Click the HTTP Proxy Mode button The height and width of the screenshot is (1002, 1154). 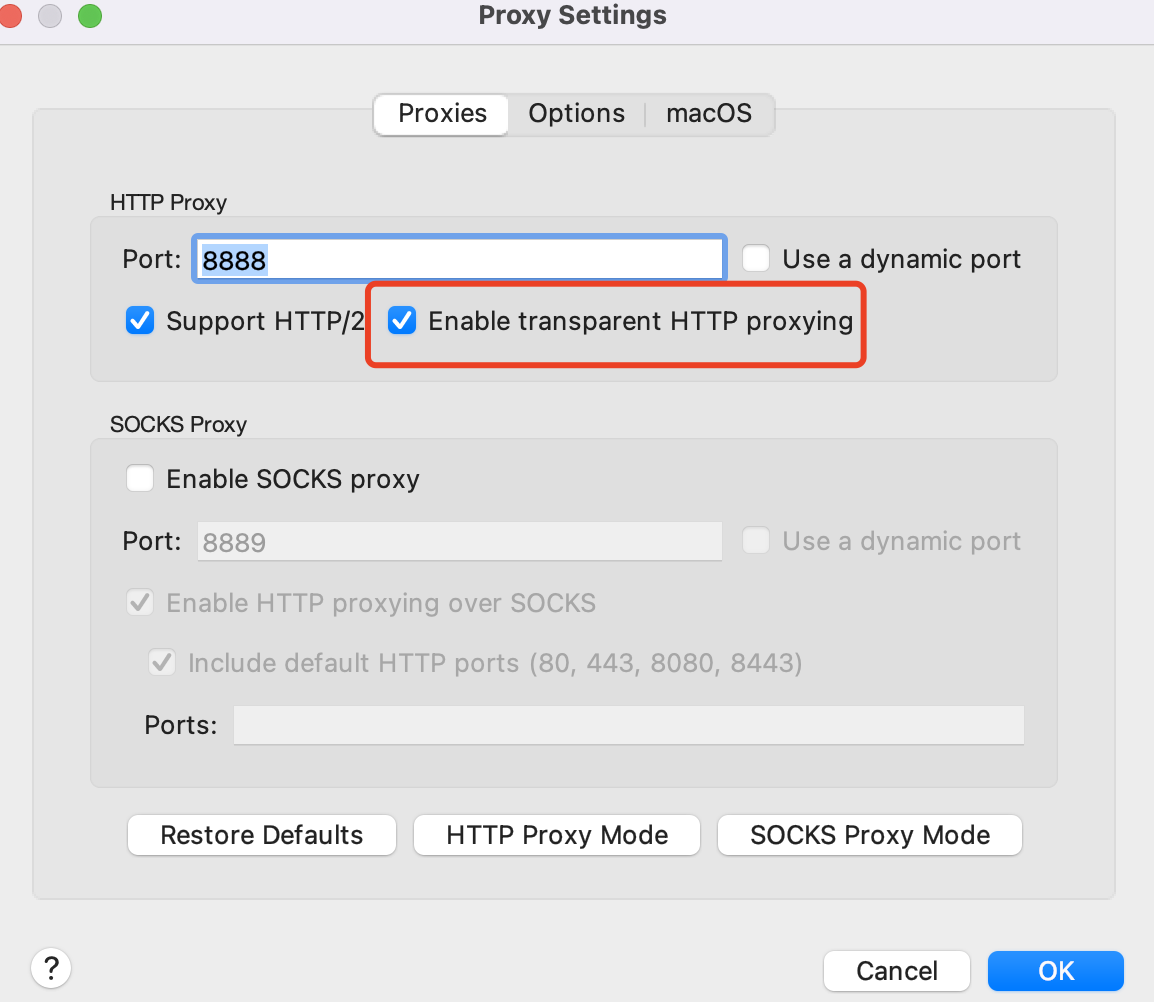(557, 835)
